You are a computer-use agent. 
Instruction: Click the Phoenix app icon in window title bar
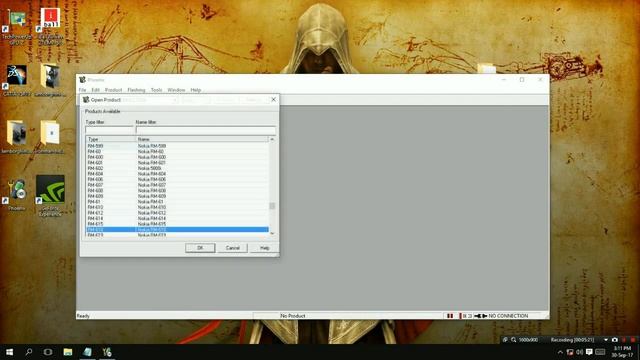(82, 80)
